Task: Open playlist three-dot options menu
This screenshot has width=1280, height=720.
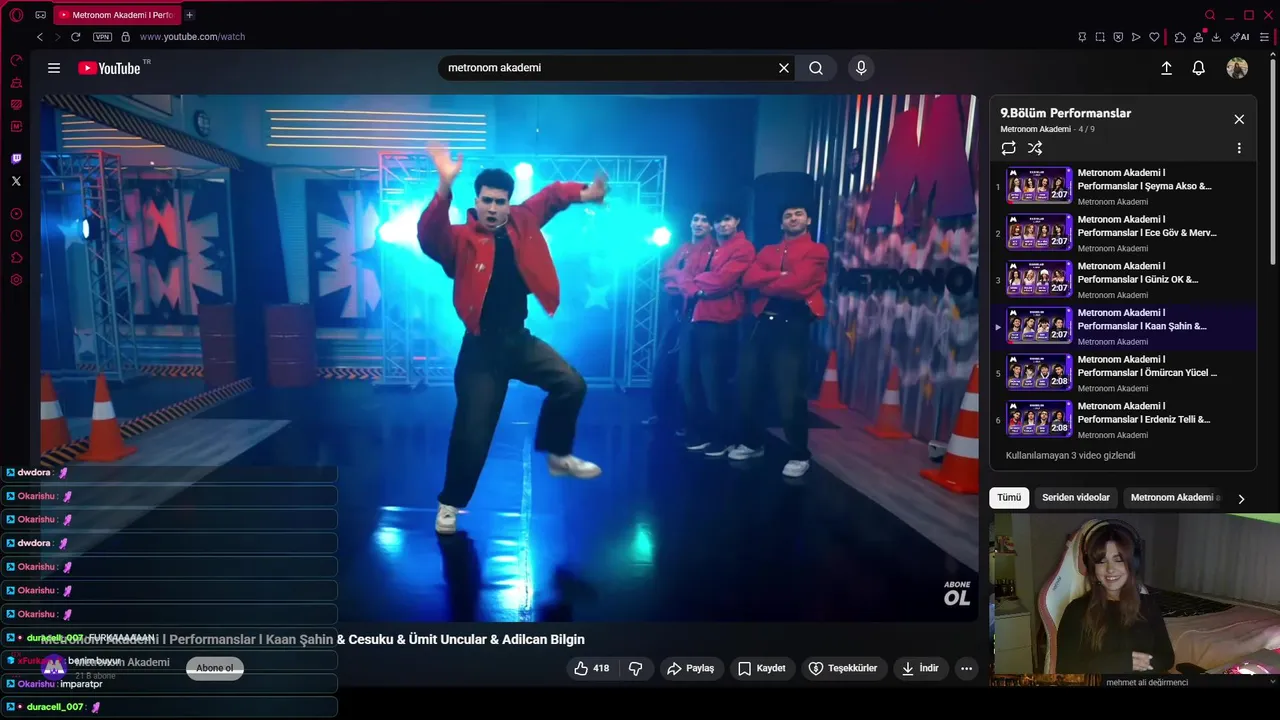Action: click(x=1239, y=148)
